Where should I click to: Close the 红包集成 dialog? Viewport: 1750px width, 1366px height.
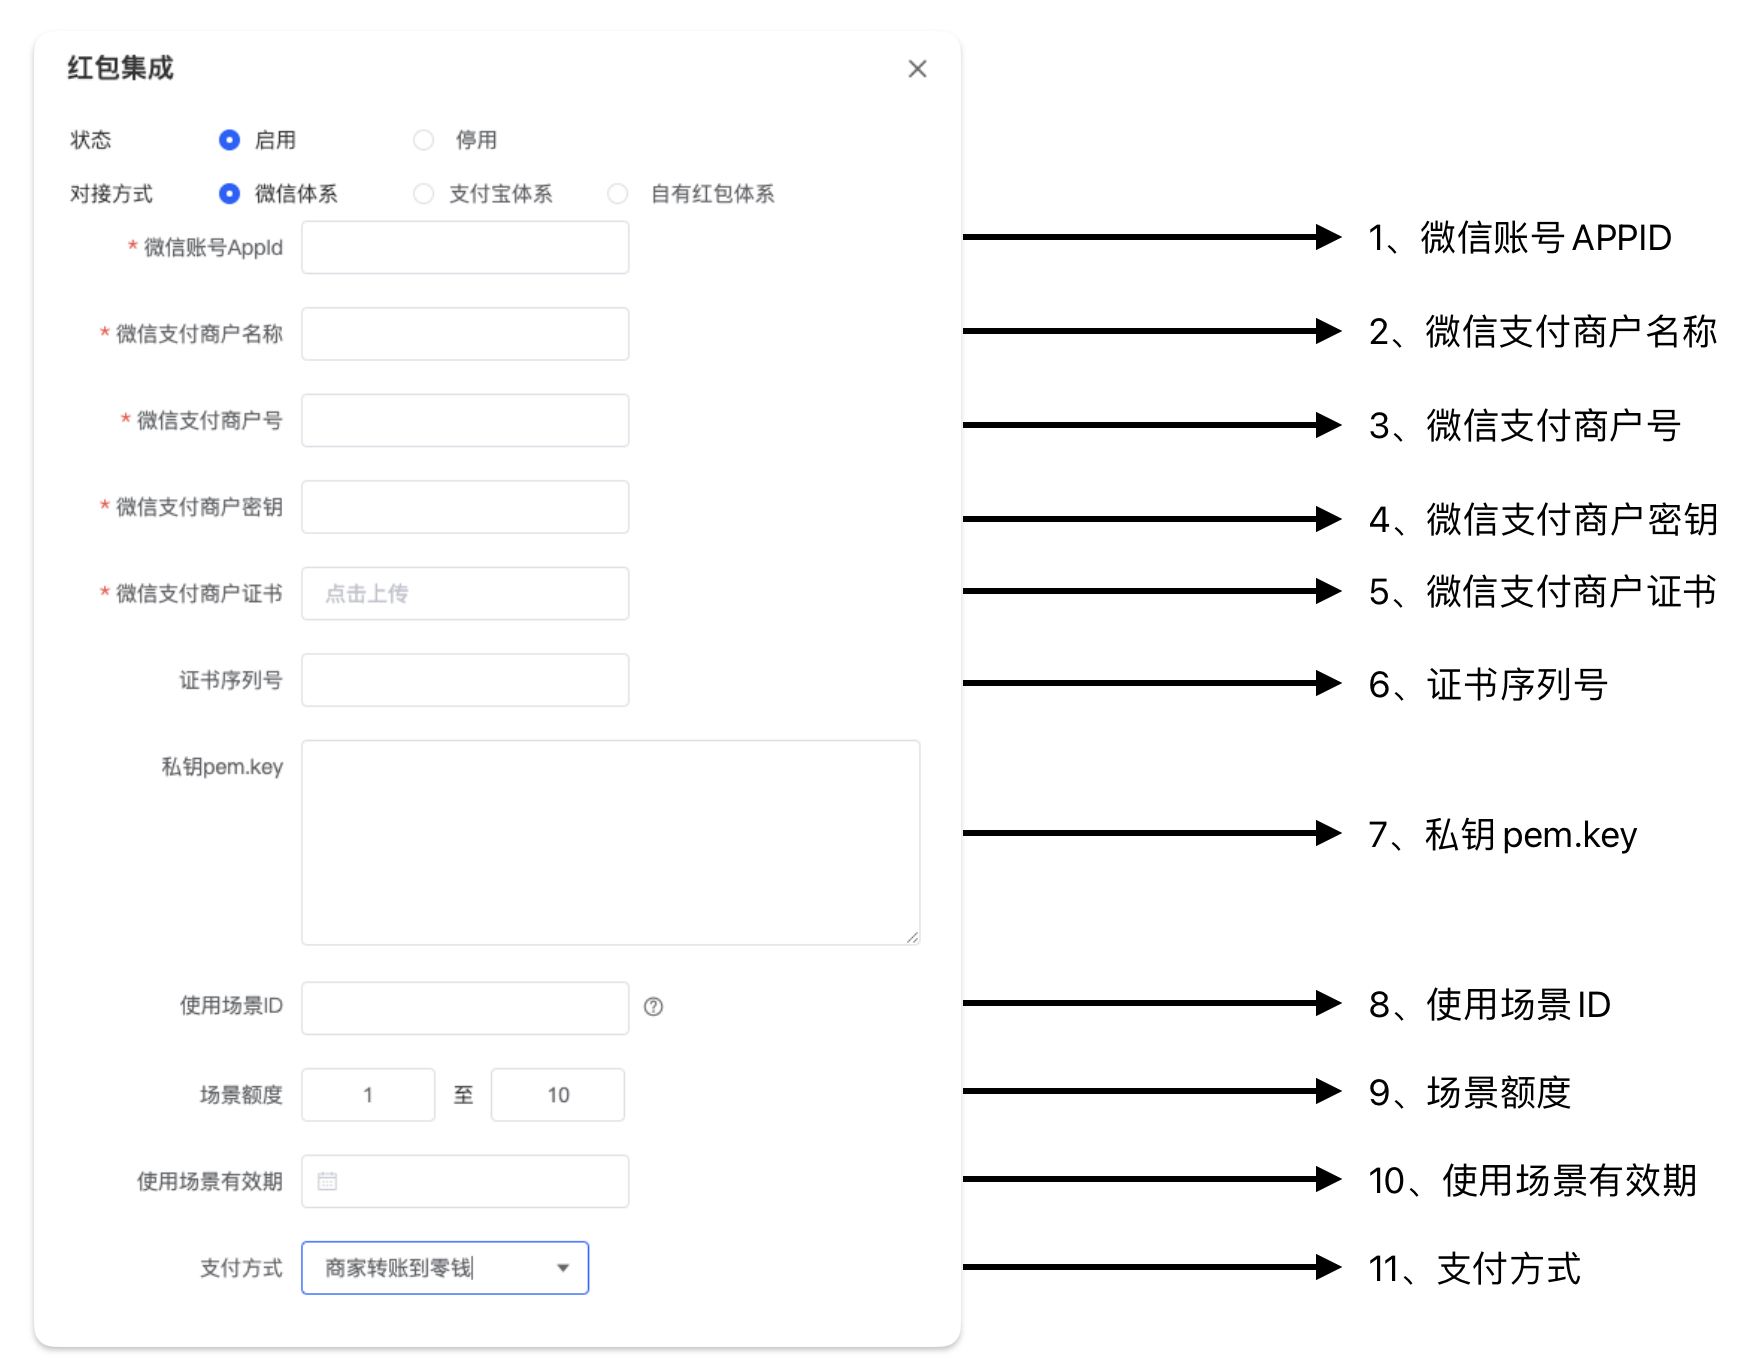(917, 69)
